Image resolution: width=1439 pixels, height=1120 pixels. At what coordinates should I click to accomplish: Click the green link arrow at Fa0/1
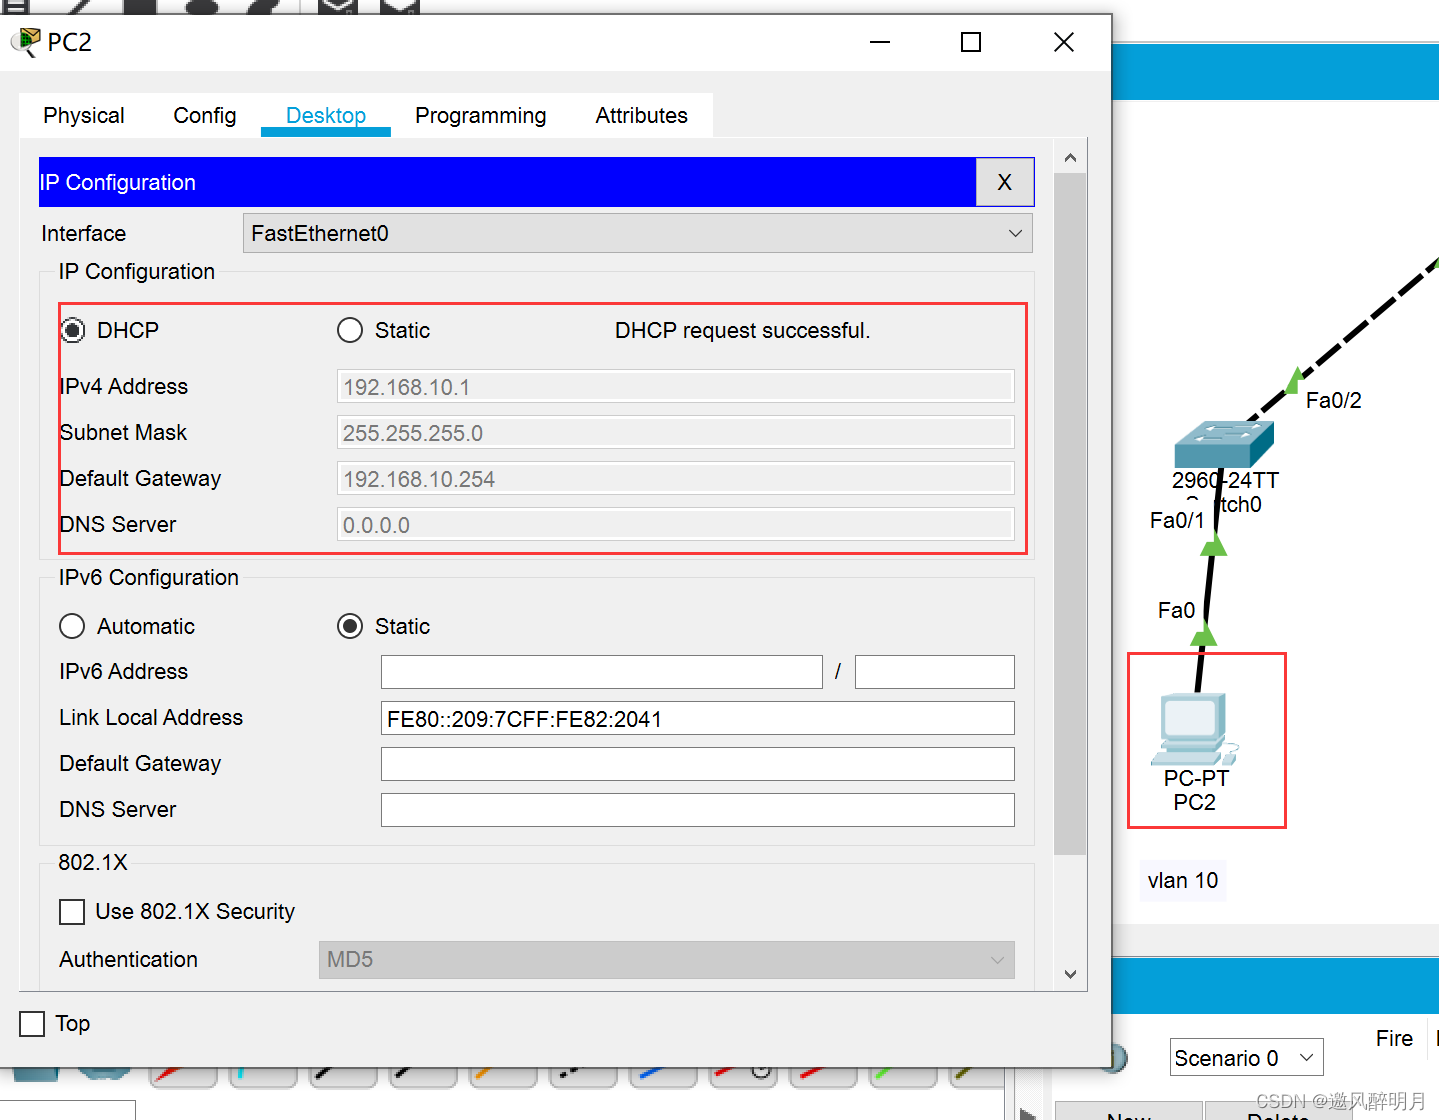pyautogui.click(x=1213, y=545)
